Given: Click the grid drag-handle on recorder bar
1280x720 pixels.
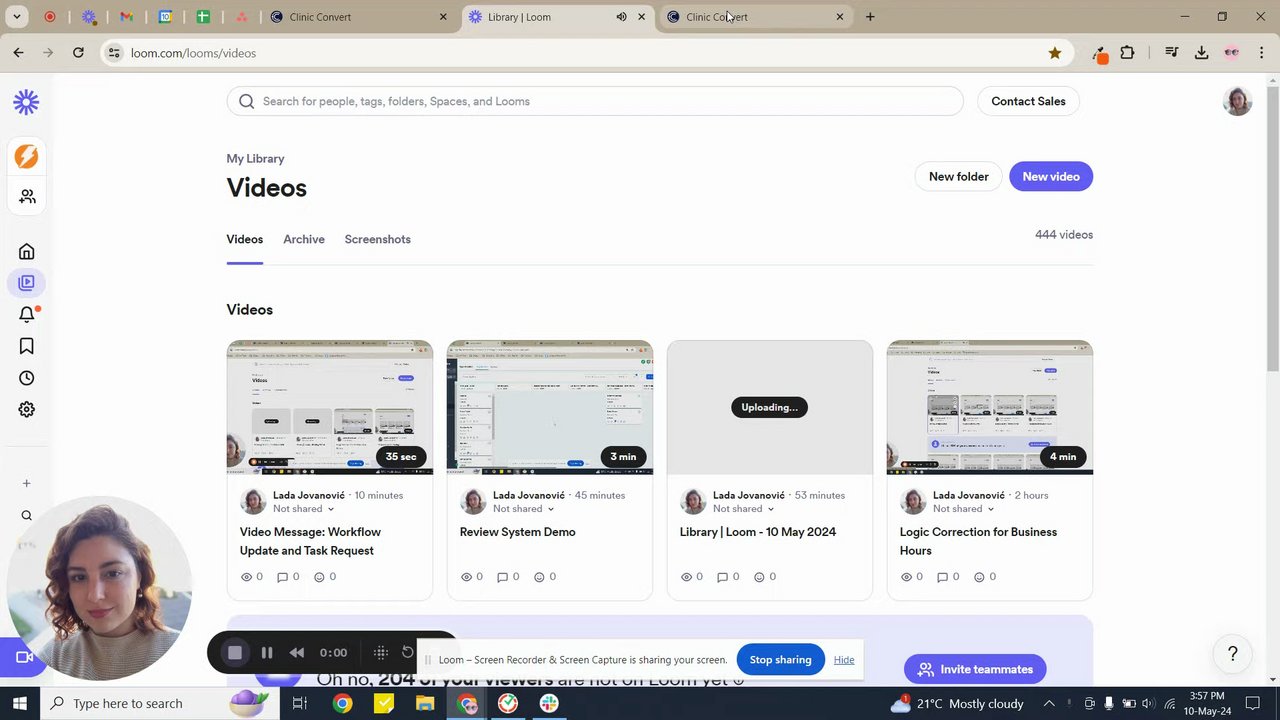Looking at the screenshot, I should click(x=381, y=653).
